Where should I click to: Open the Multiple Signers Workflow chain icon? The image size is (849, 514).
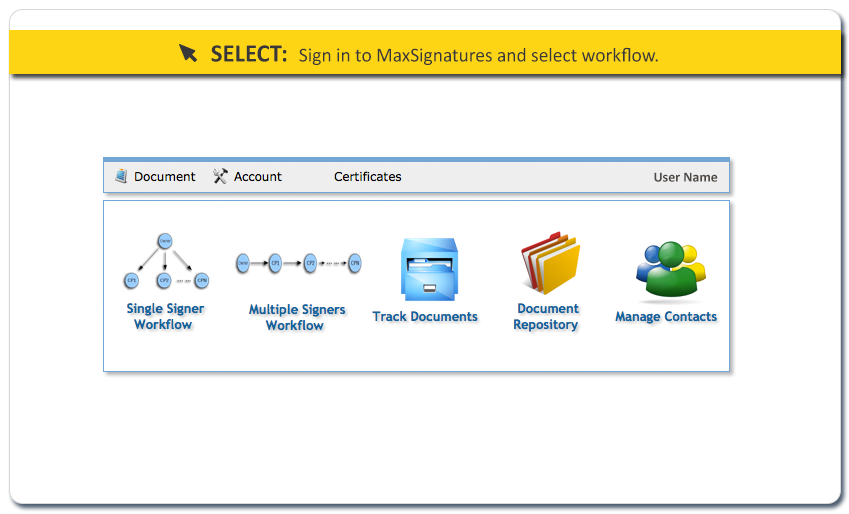(x=298, y=263)
